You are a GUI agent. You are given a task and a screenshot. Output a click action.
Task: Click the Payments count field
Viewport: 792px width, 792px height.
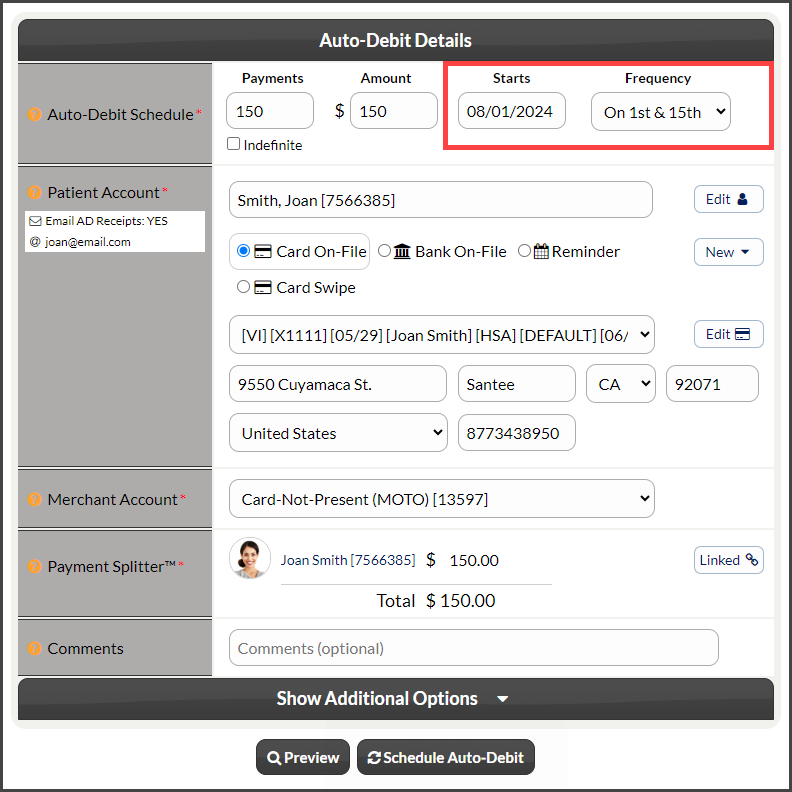pos(270,111)
